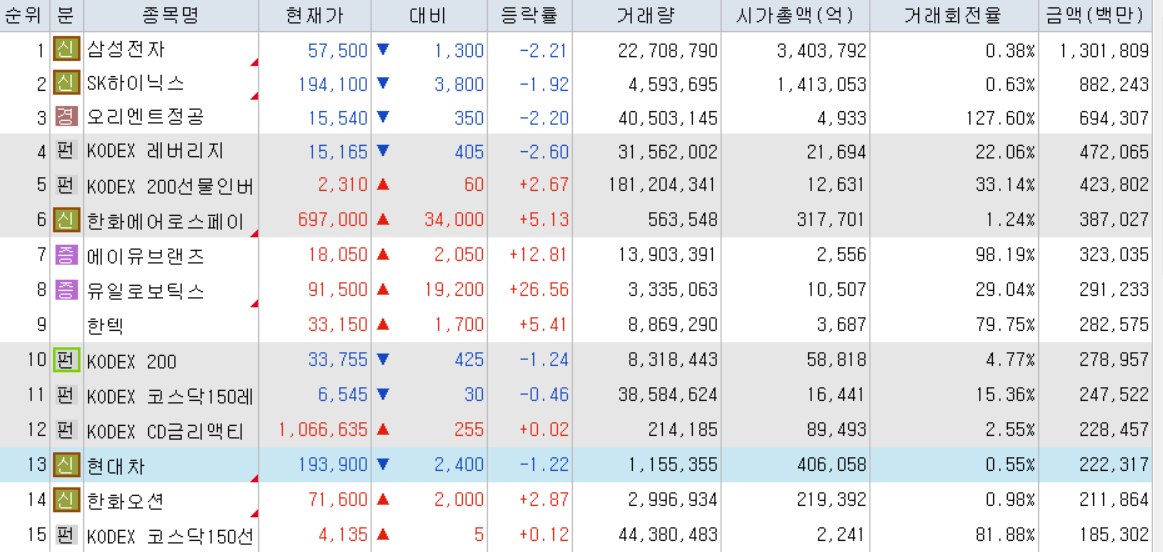Click the 펀 badge beside KODEX 코스닥150선

(x=67, y=534)
